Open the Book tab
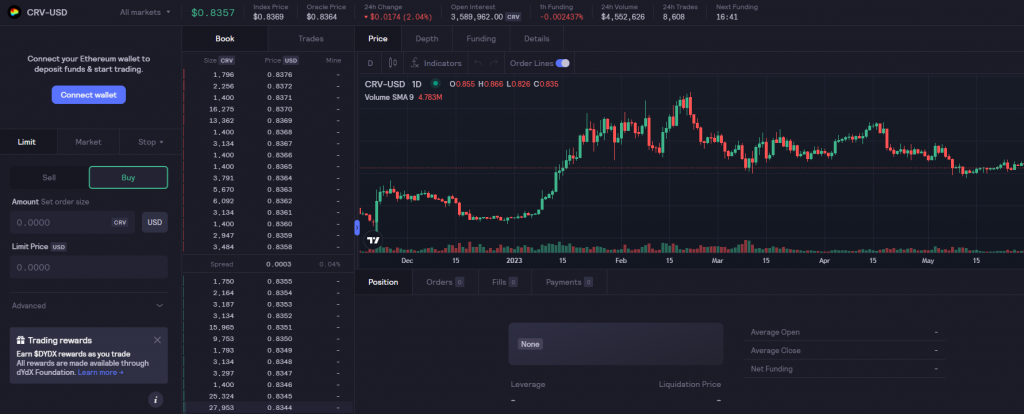Image resolution: width=1024 pixels, height=414 pixels. coord(225,39)
